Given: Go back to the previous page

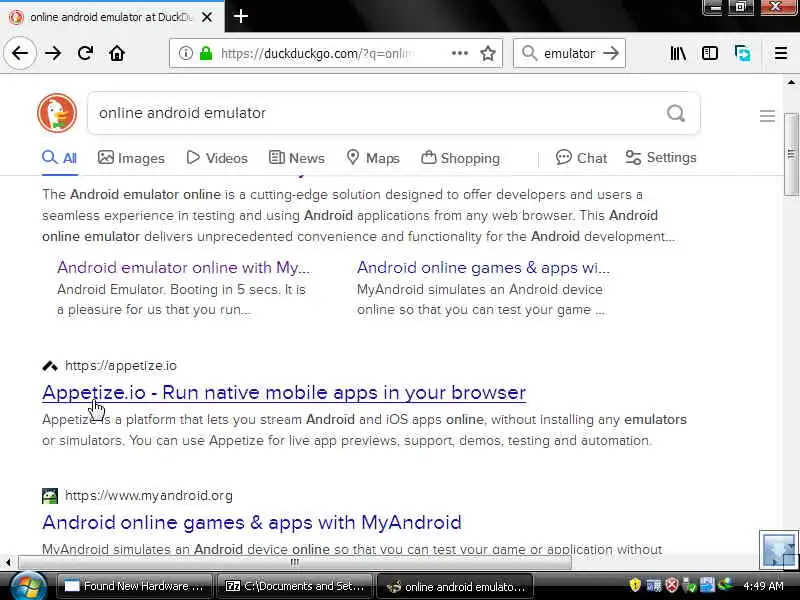Looking at the screenshot, I should [x=20, y=53].
